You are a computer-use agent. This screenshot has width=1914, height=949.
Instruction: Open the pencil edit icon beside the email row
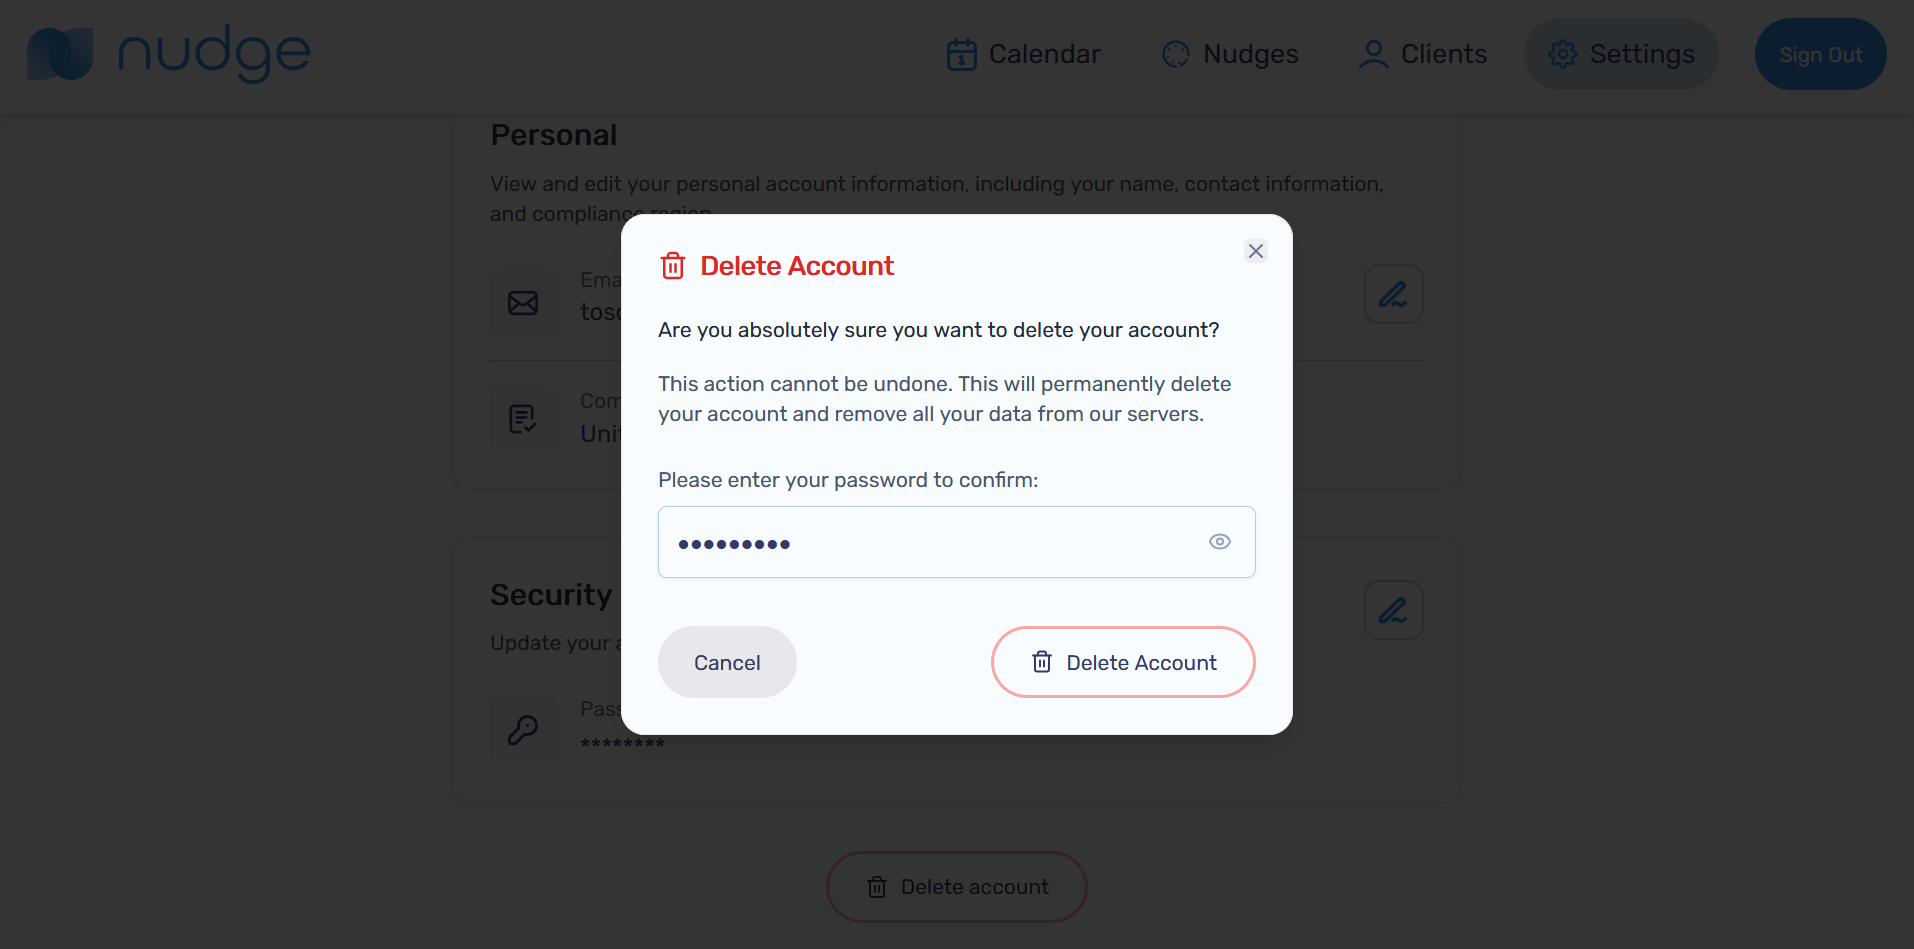[1393, 294]
